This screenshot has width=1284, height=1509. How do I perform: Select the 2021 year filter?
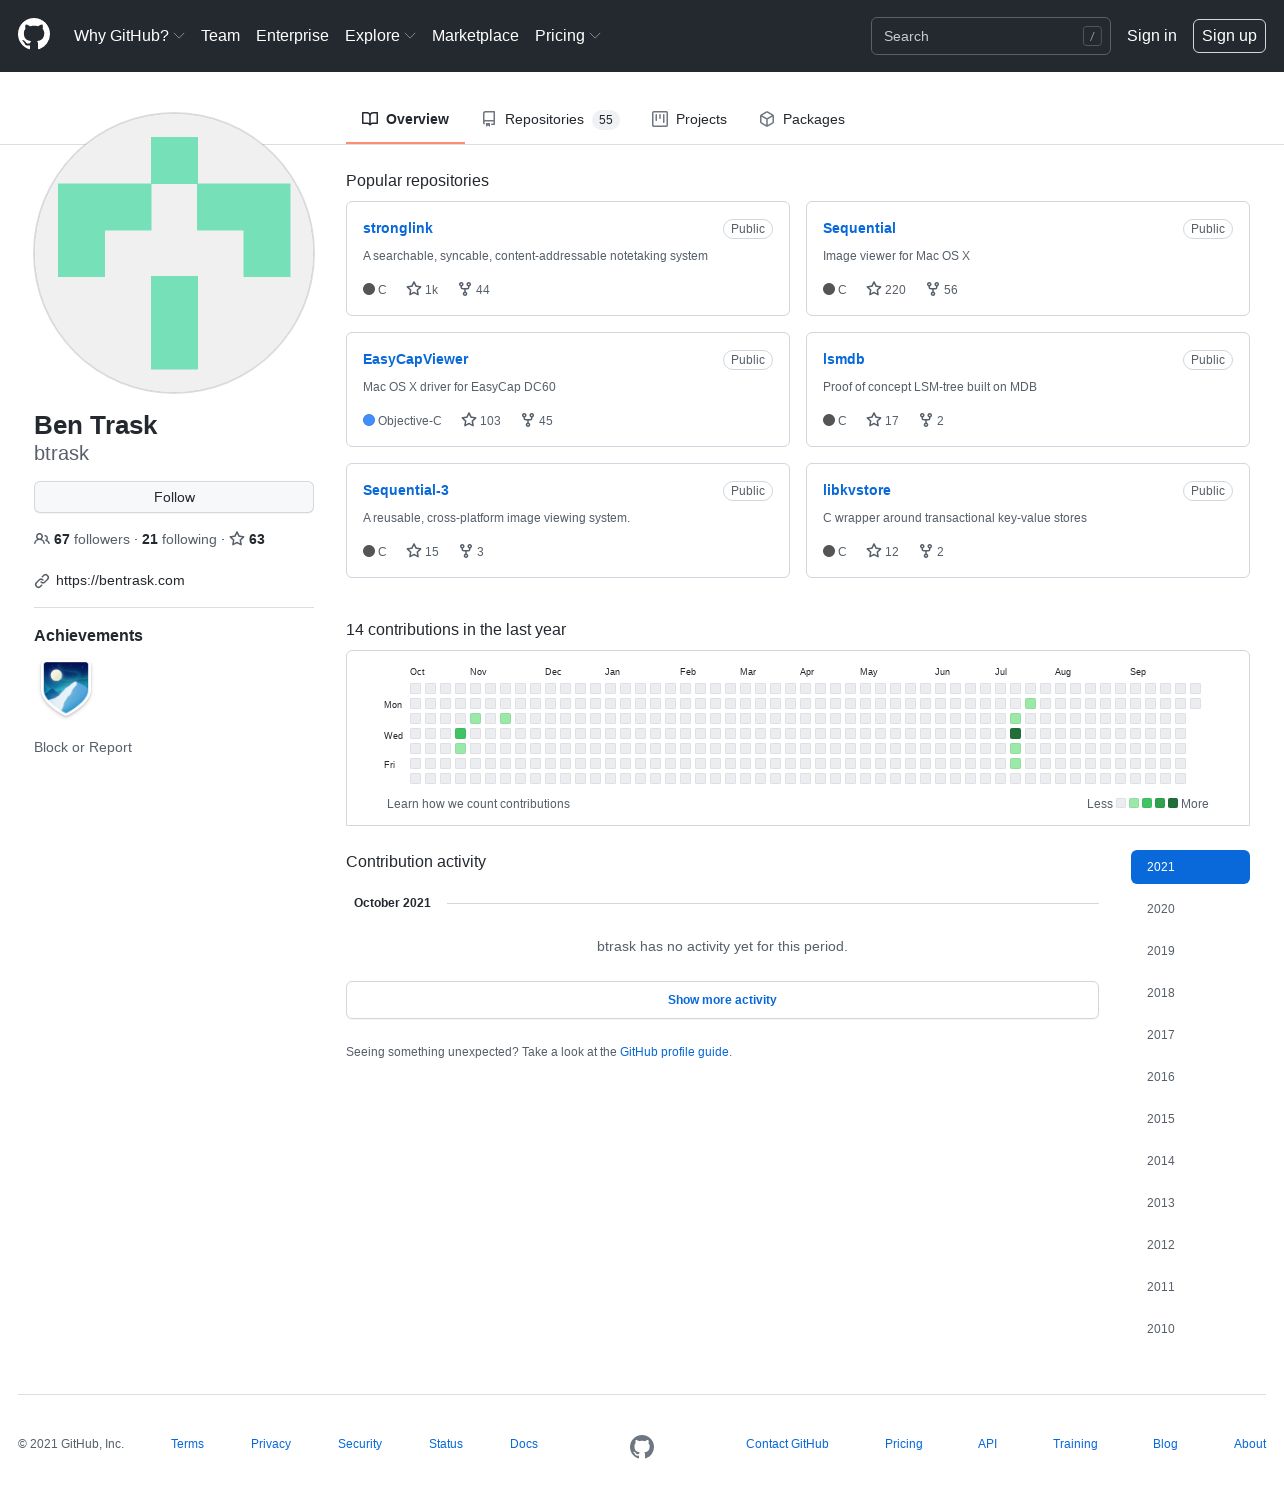coord(1190,867)
